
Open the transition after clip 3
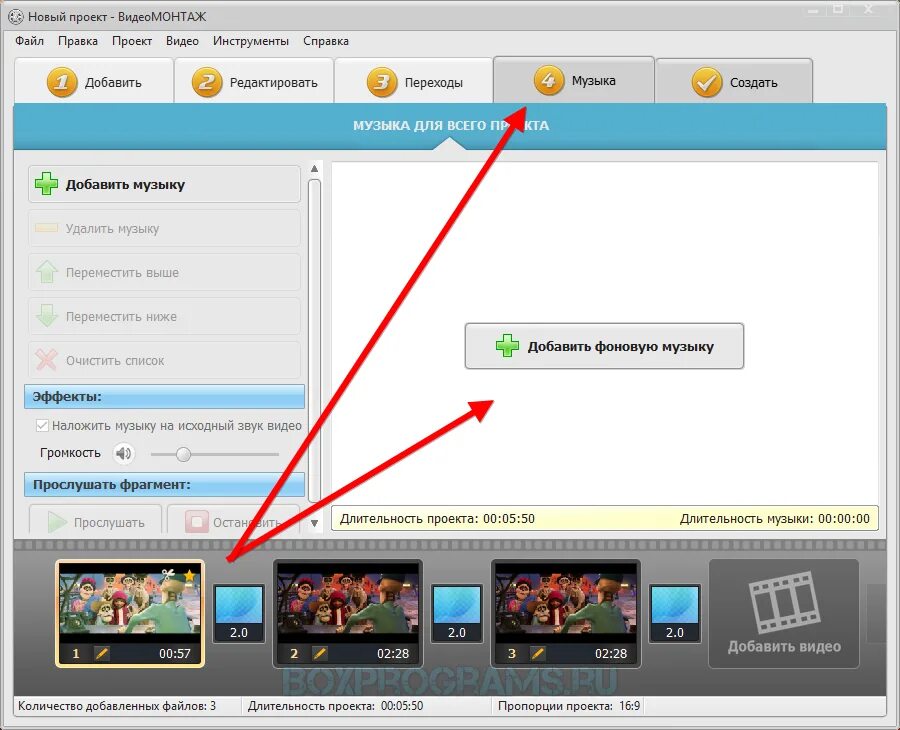(x=674, y=613)
